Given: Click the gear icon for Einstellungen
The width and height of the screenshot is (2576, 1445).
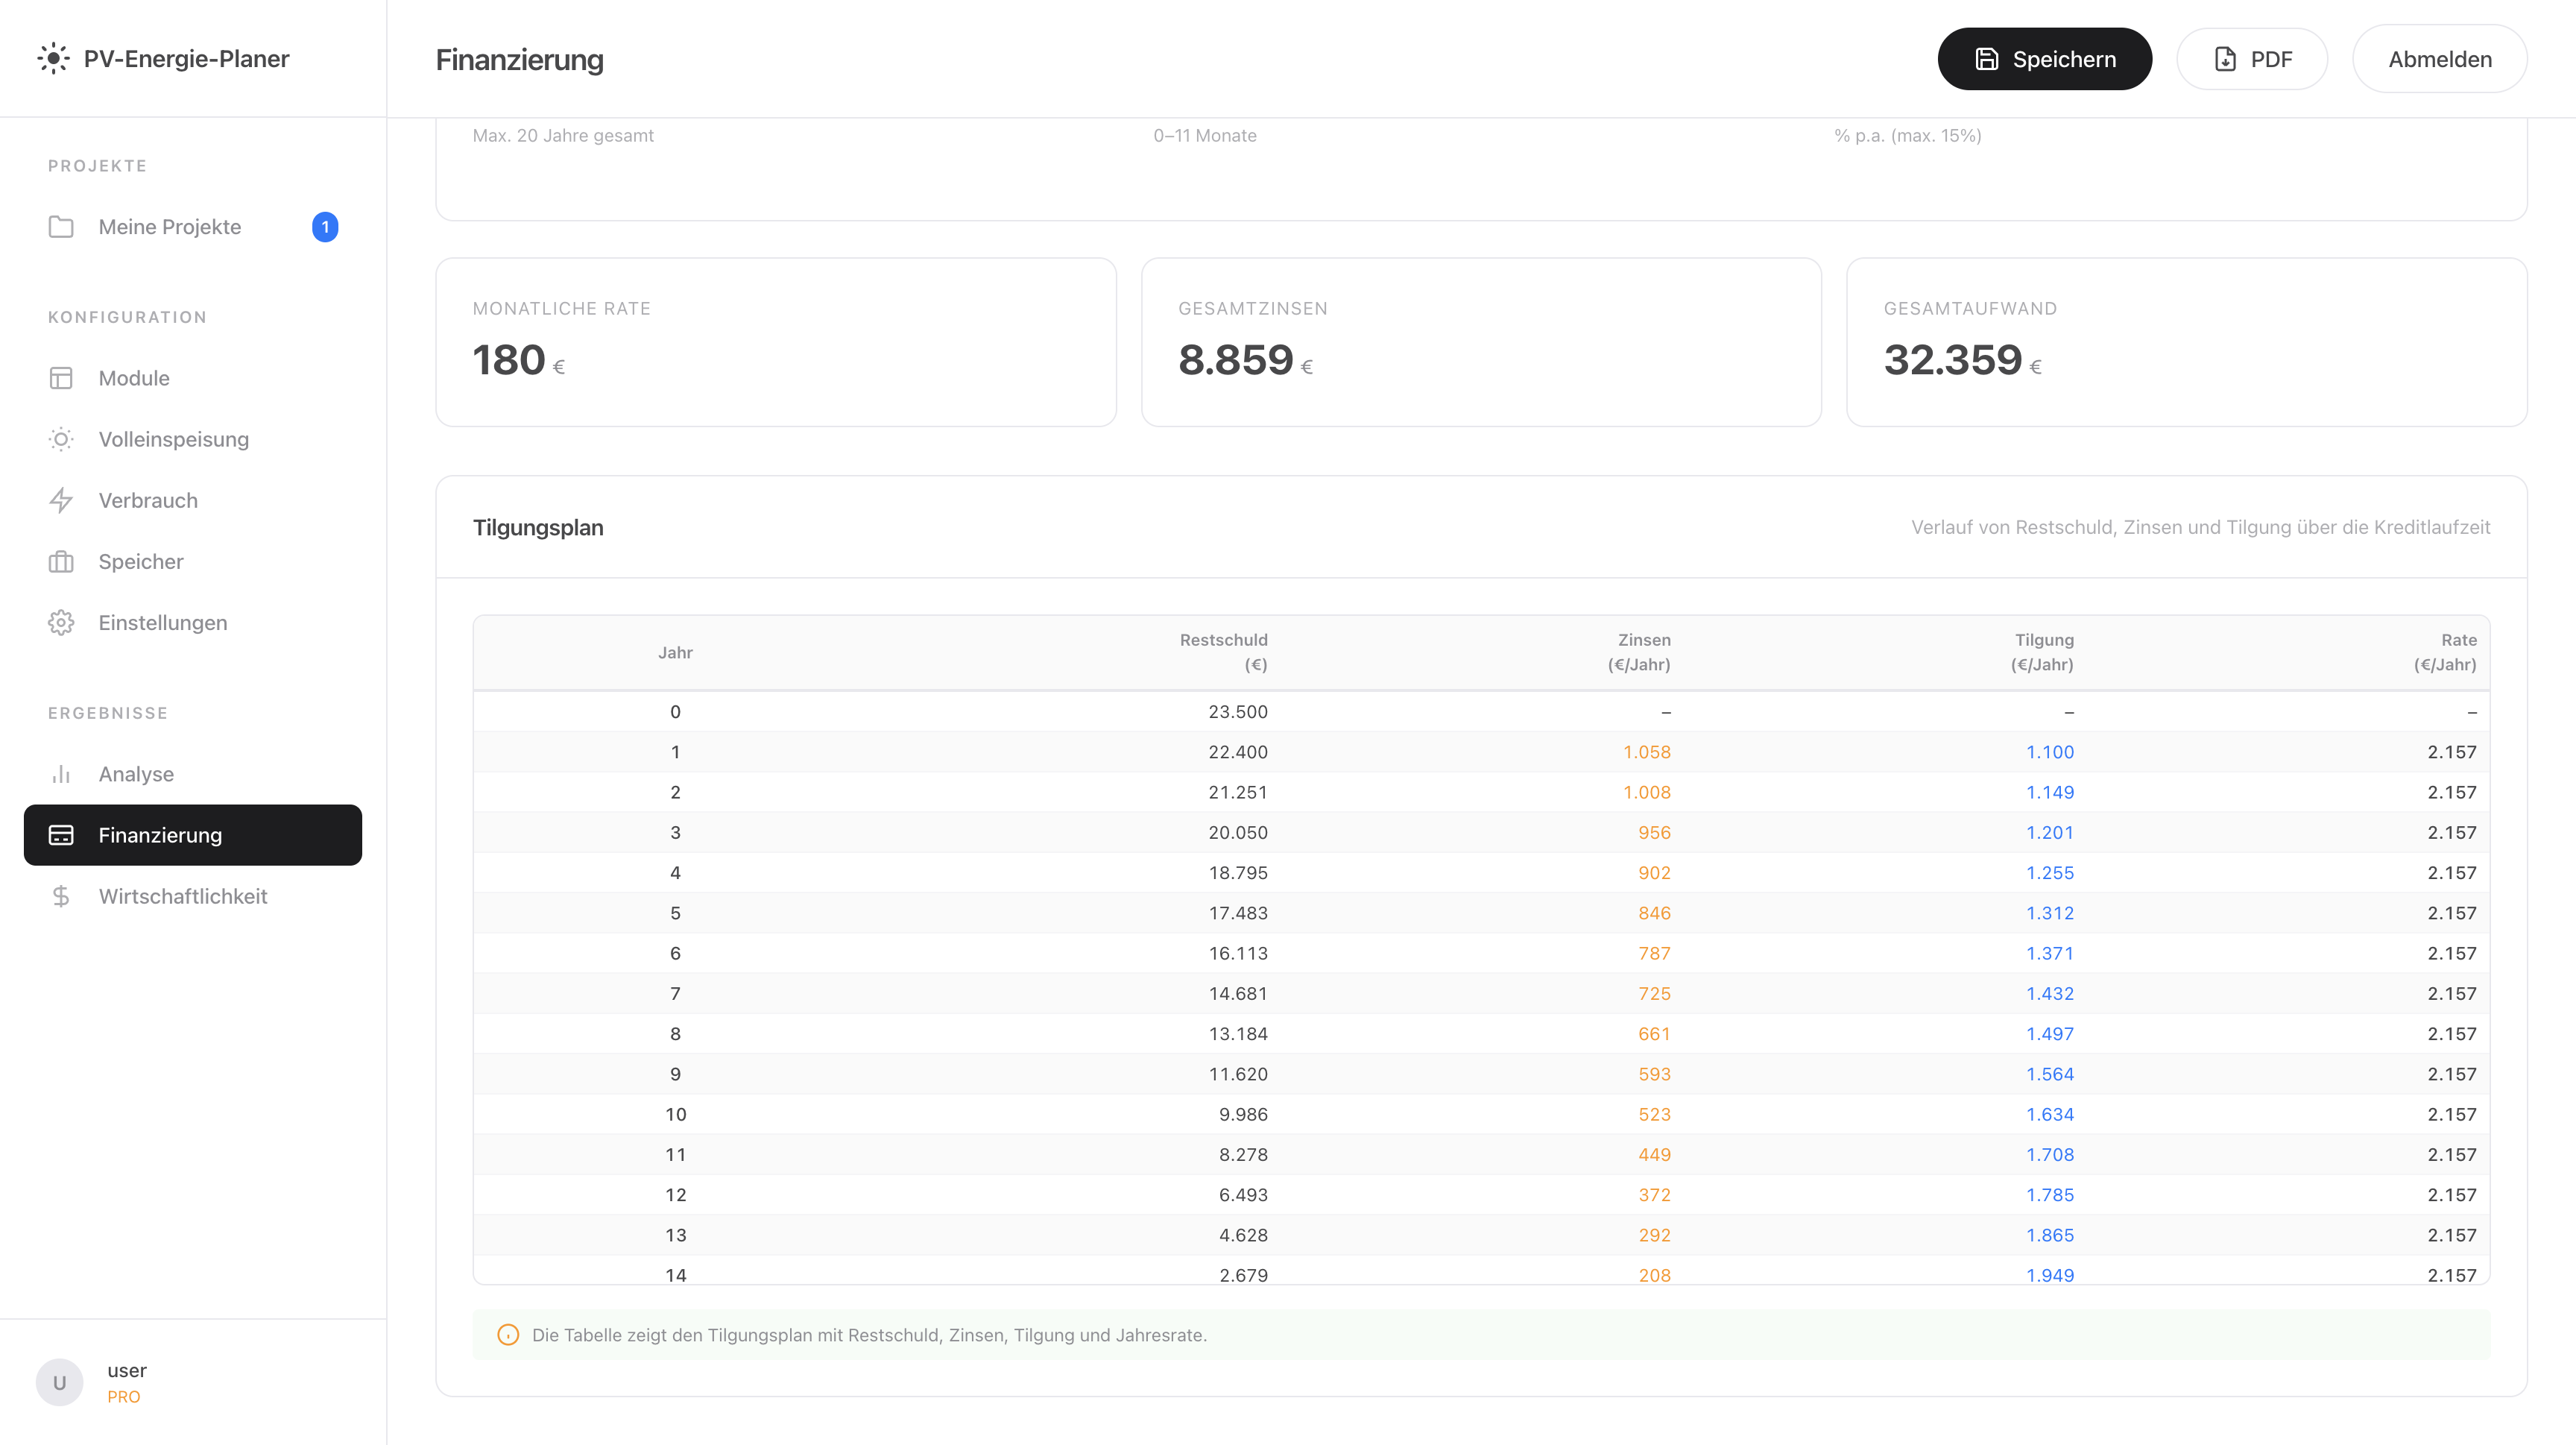Looking at the screenshot, I should (x=61, y=623).
